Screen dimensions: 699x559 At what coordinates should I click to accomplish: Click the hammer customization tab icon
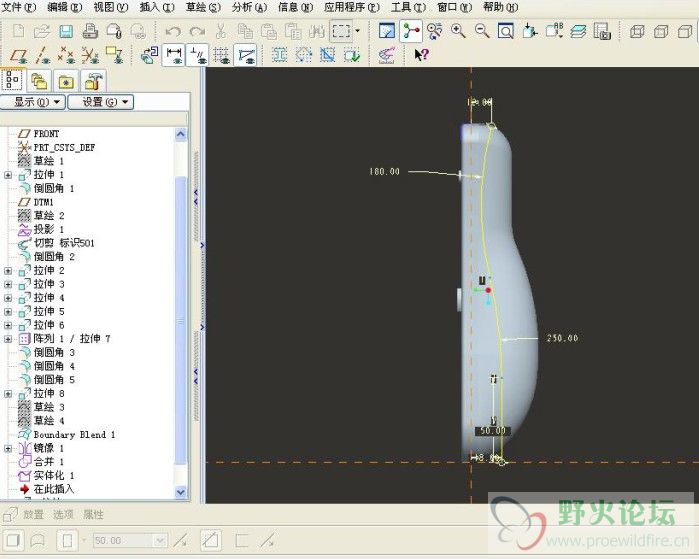94,81
